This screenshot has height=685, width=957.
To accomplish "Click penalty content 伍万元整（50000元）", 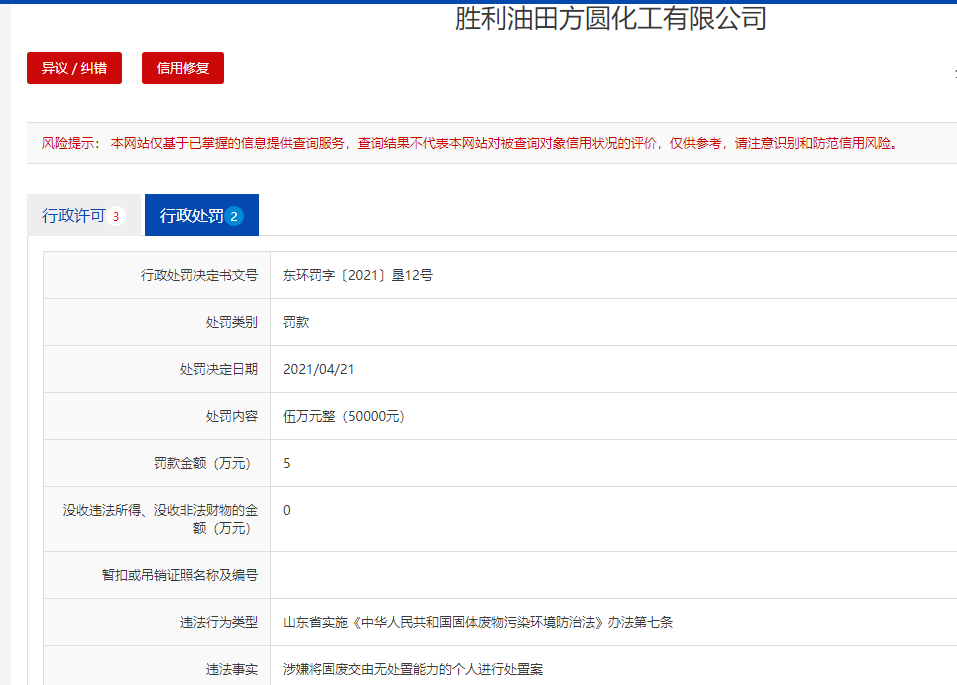I will [x=344, y=416].
